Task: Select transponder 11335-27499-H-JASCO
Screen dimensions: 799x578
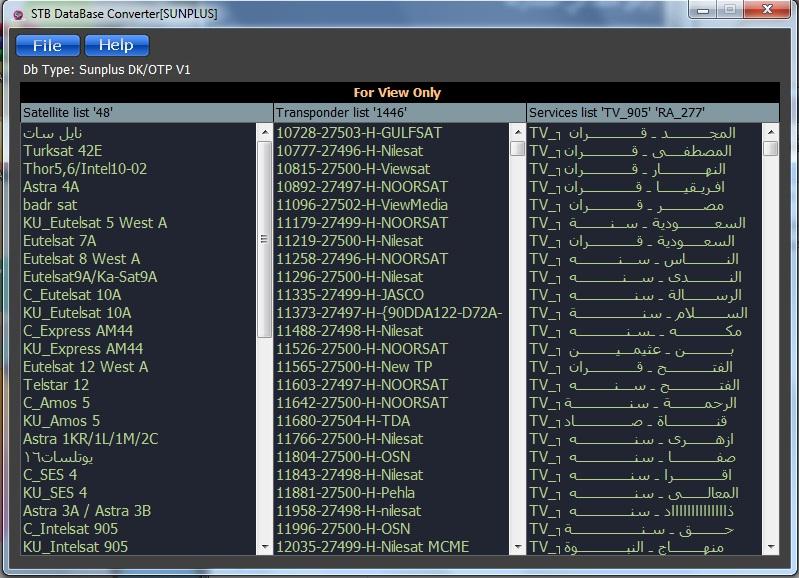Action: (391, 295)
